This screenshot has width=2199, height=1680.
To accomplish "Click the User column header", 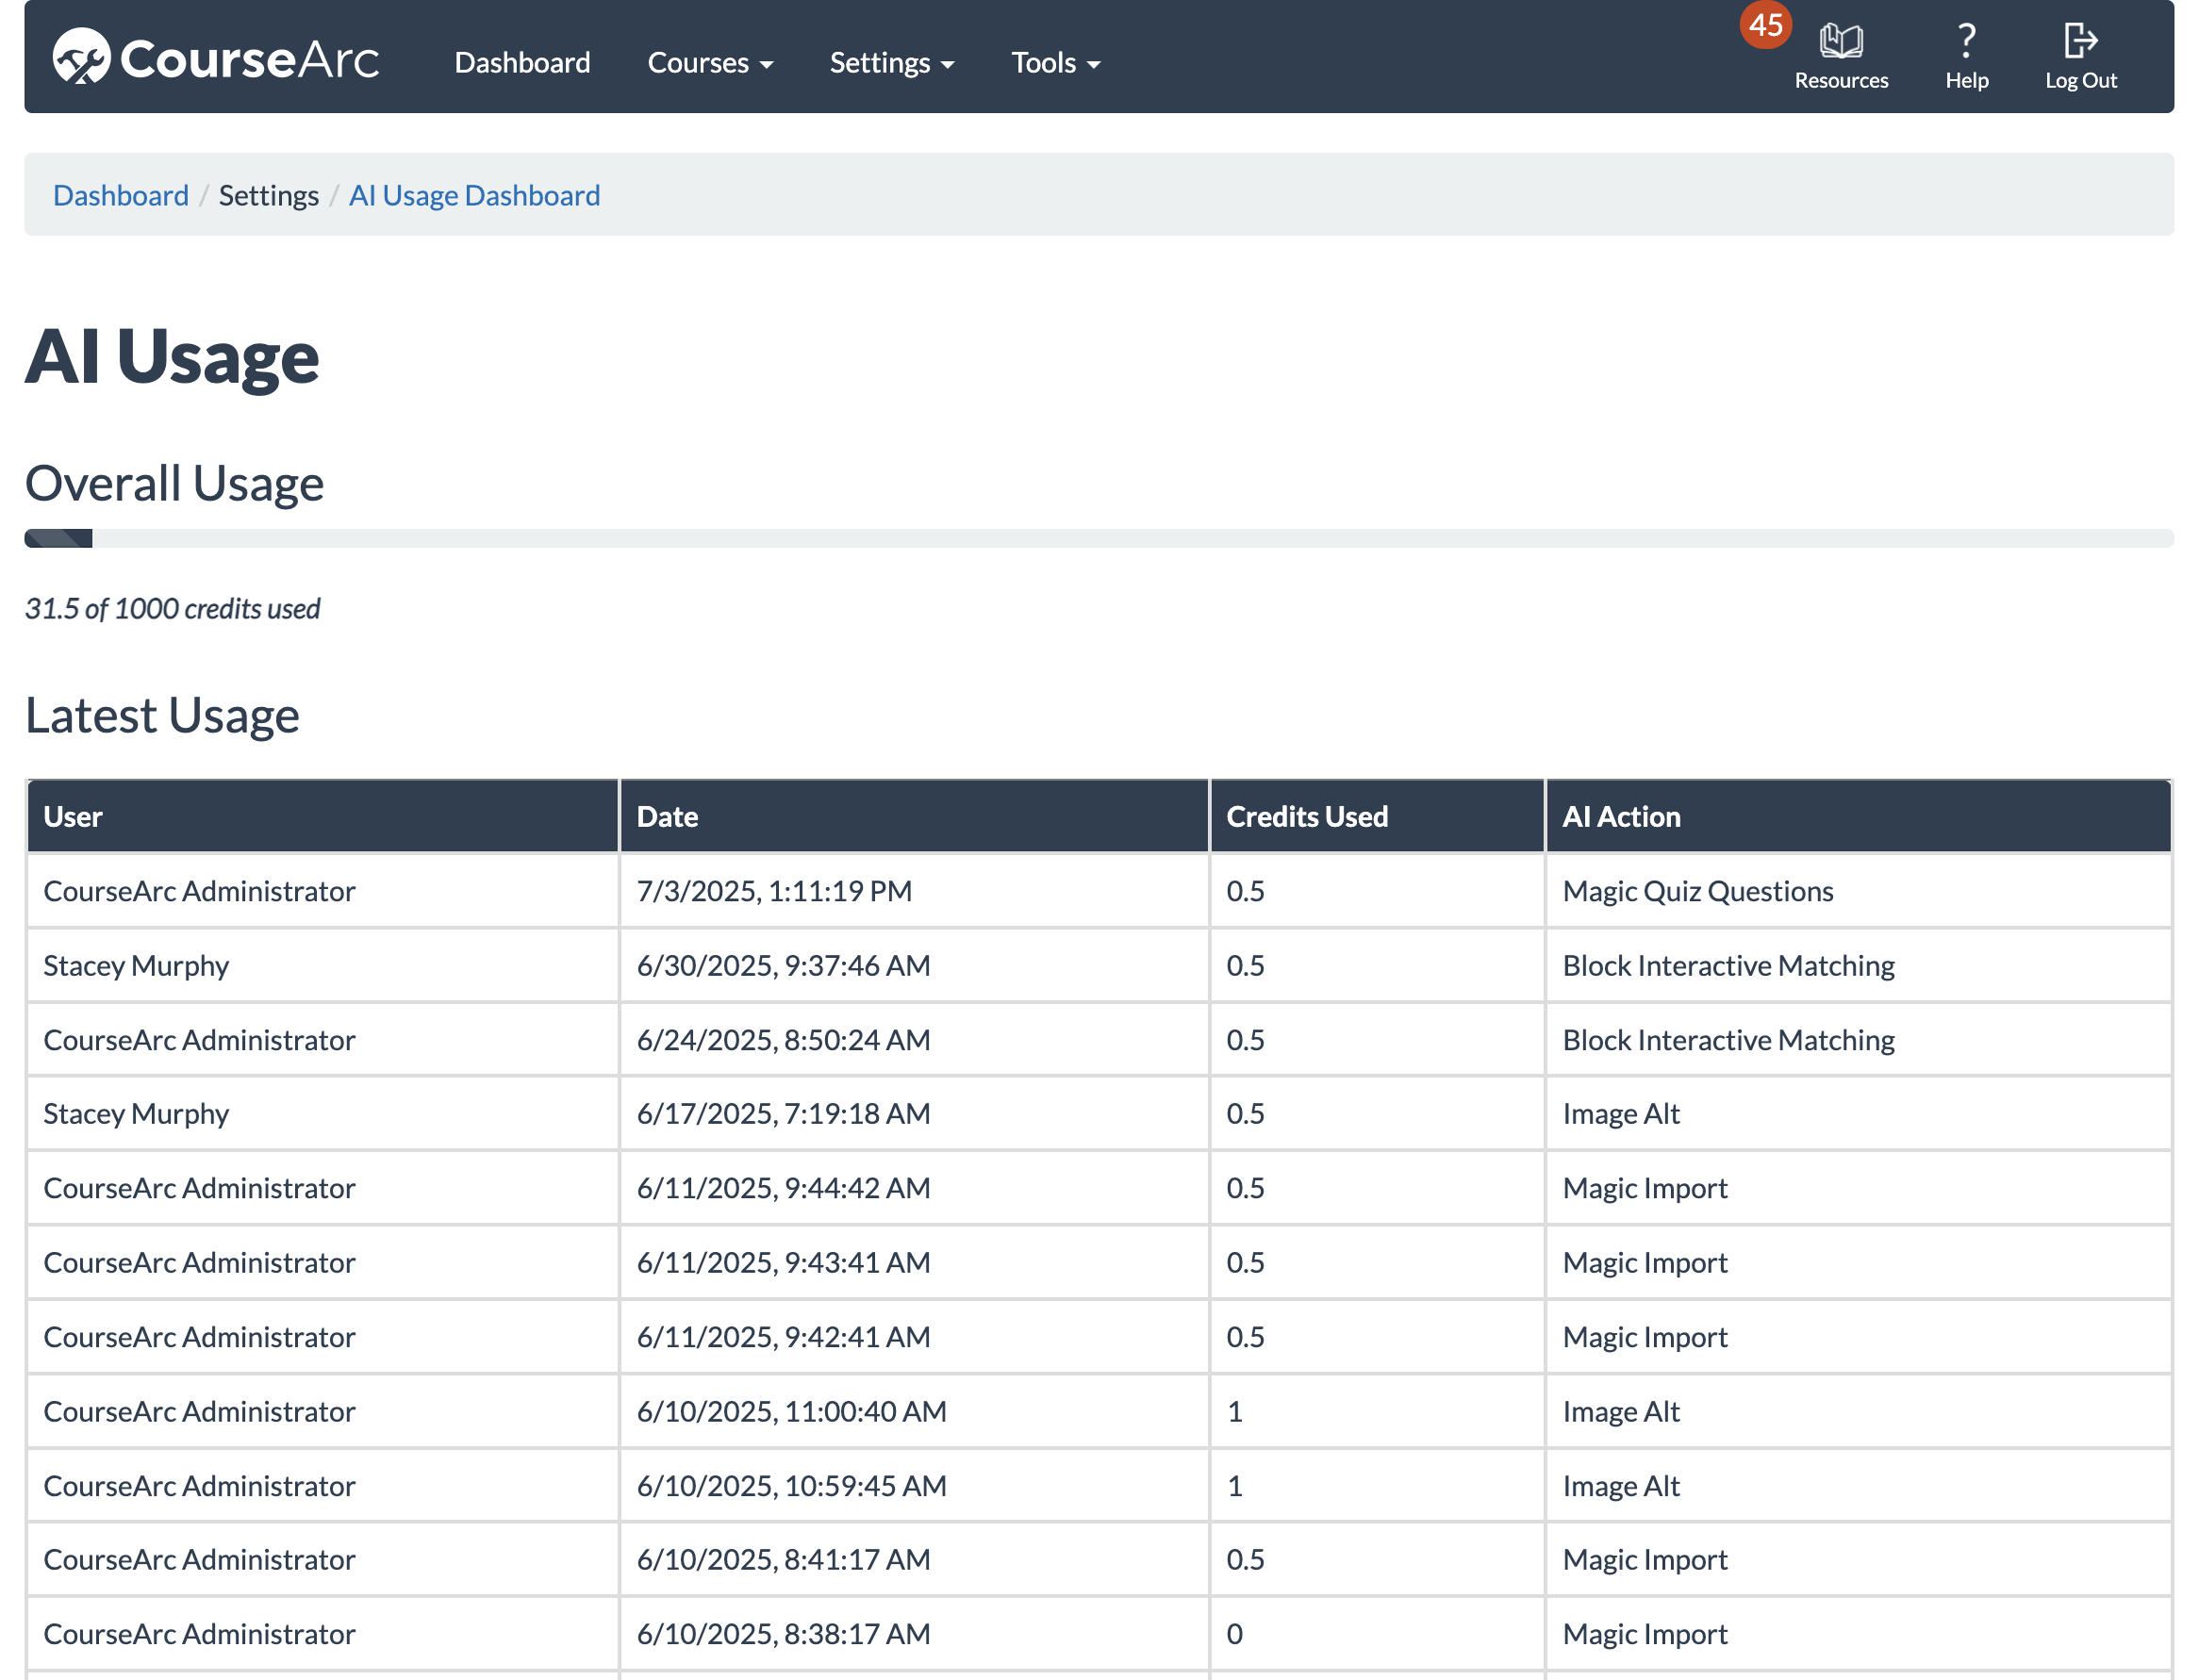I will point(323,817).
